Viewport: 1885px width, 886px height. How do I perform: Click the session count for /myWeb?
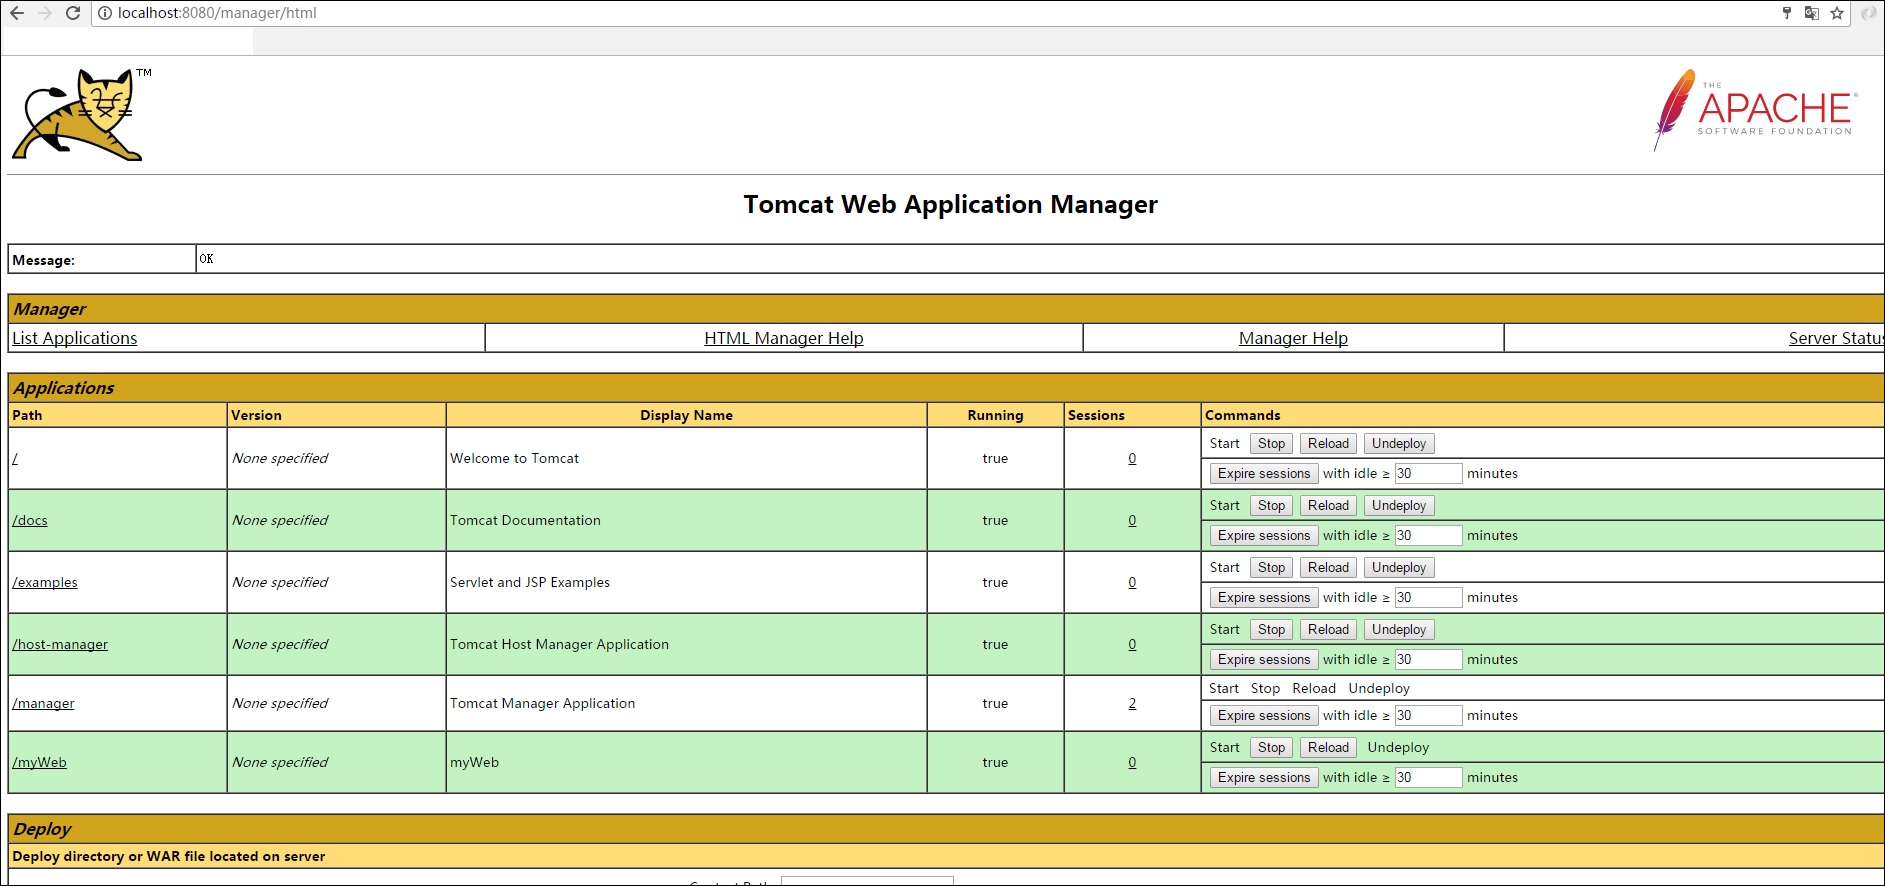1132,762
